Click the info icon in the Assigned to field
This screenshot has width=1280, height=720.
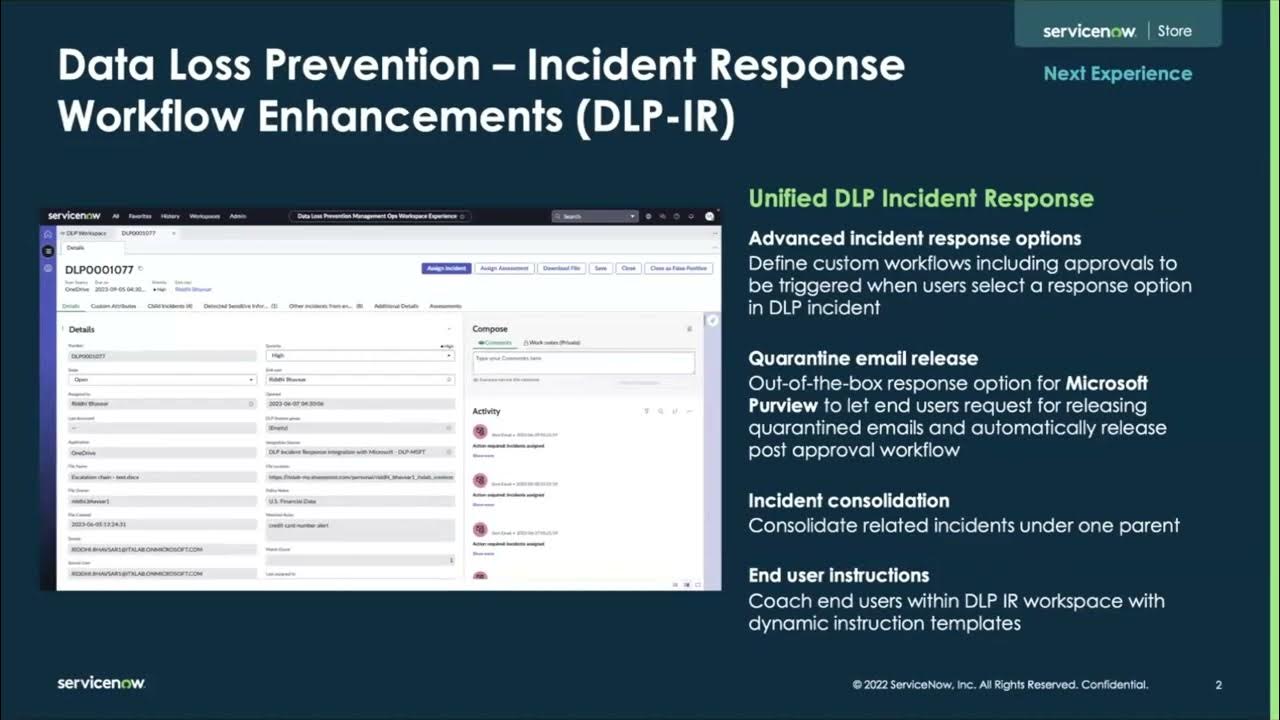[251, 404]
